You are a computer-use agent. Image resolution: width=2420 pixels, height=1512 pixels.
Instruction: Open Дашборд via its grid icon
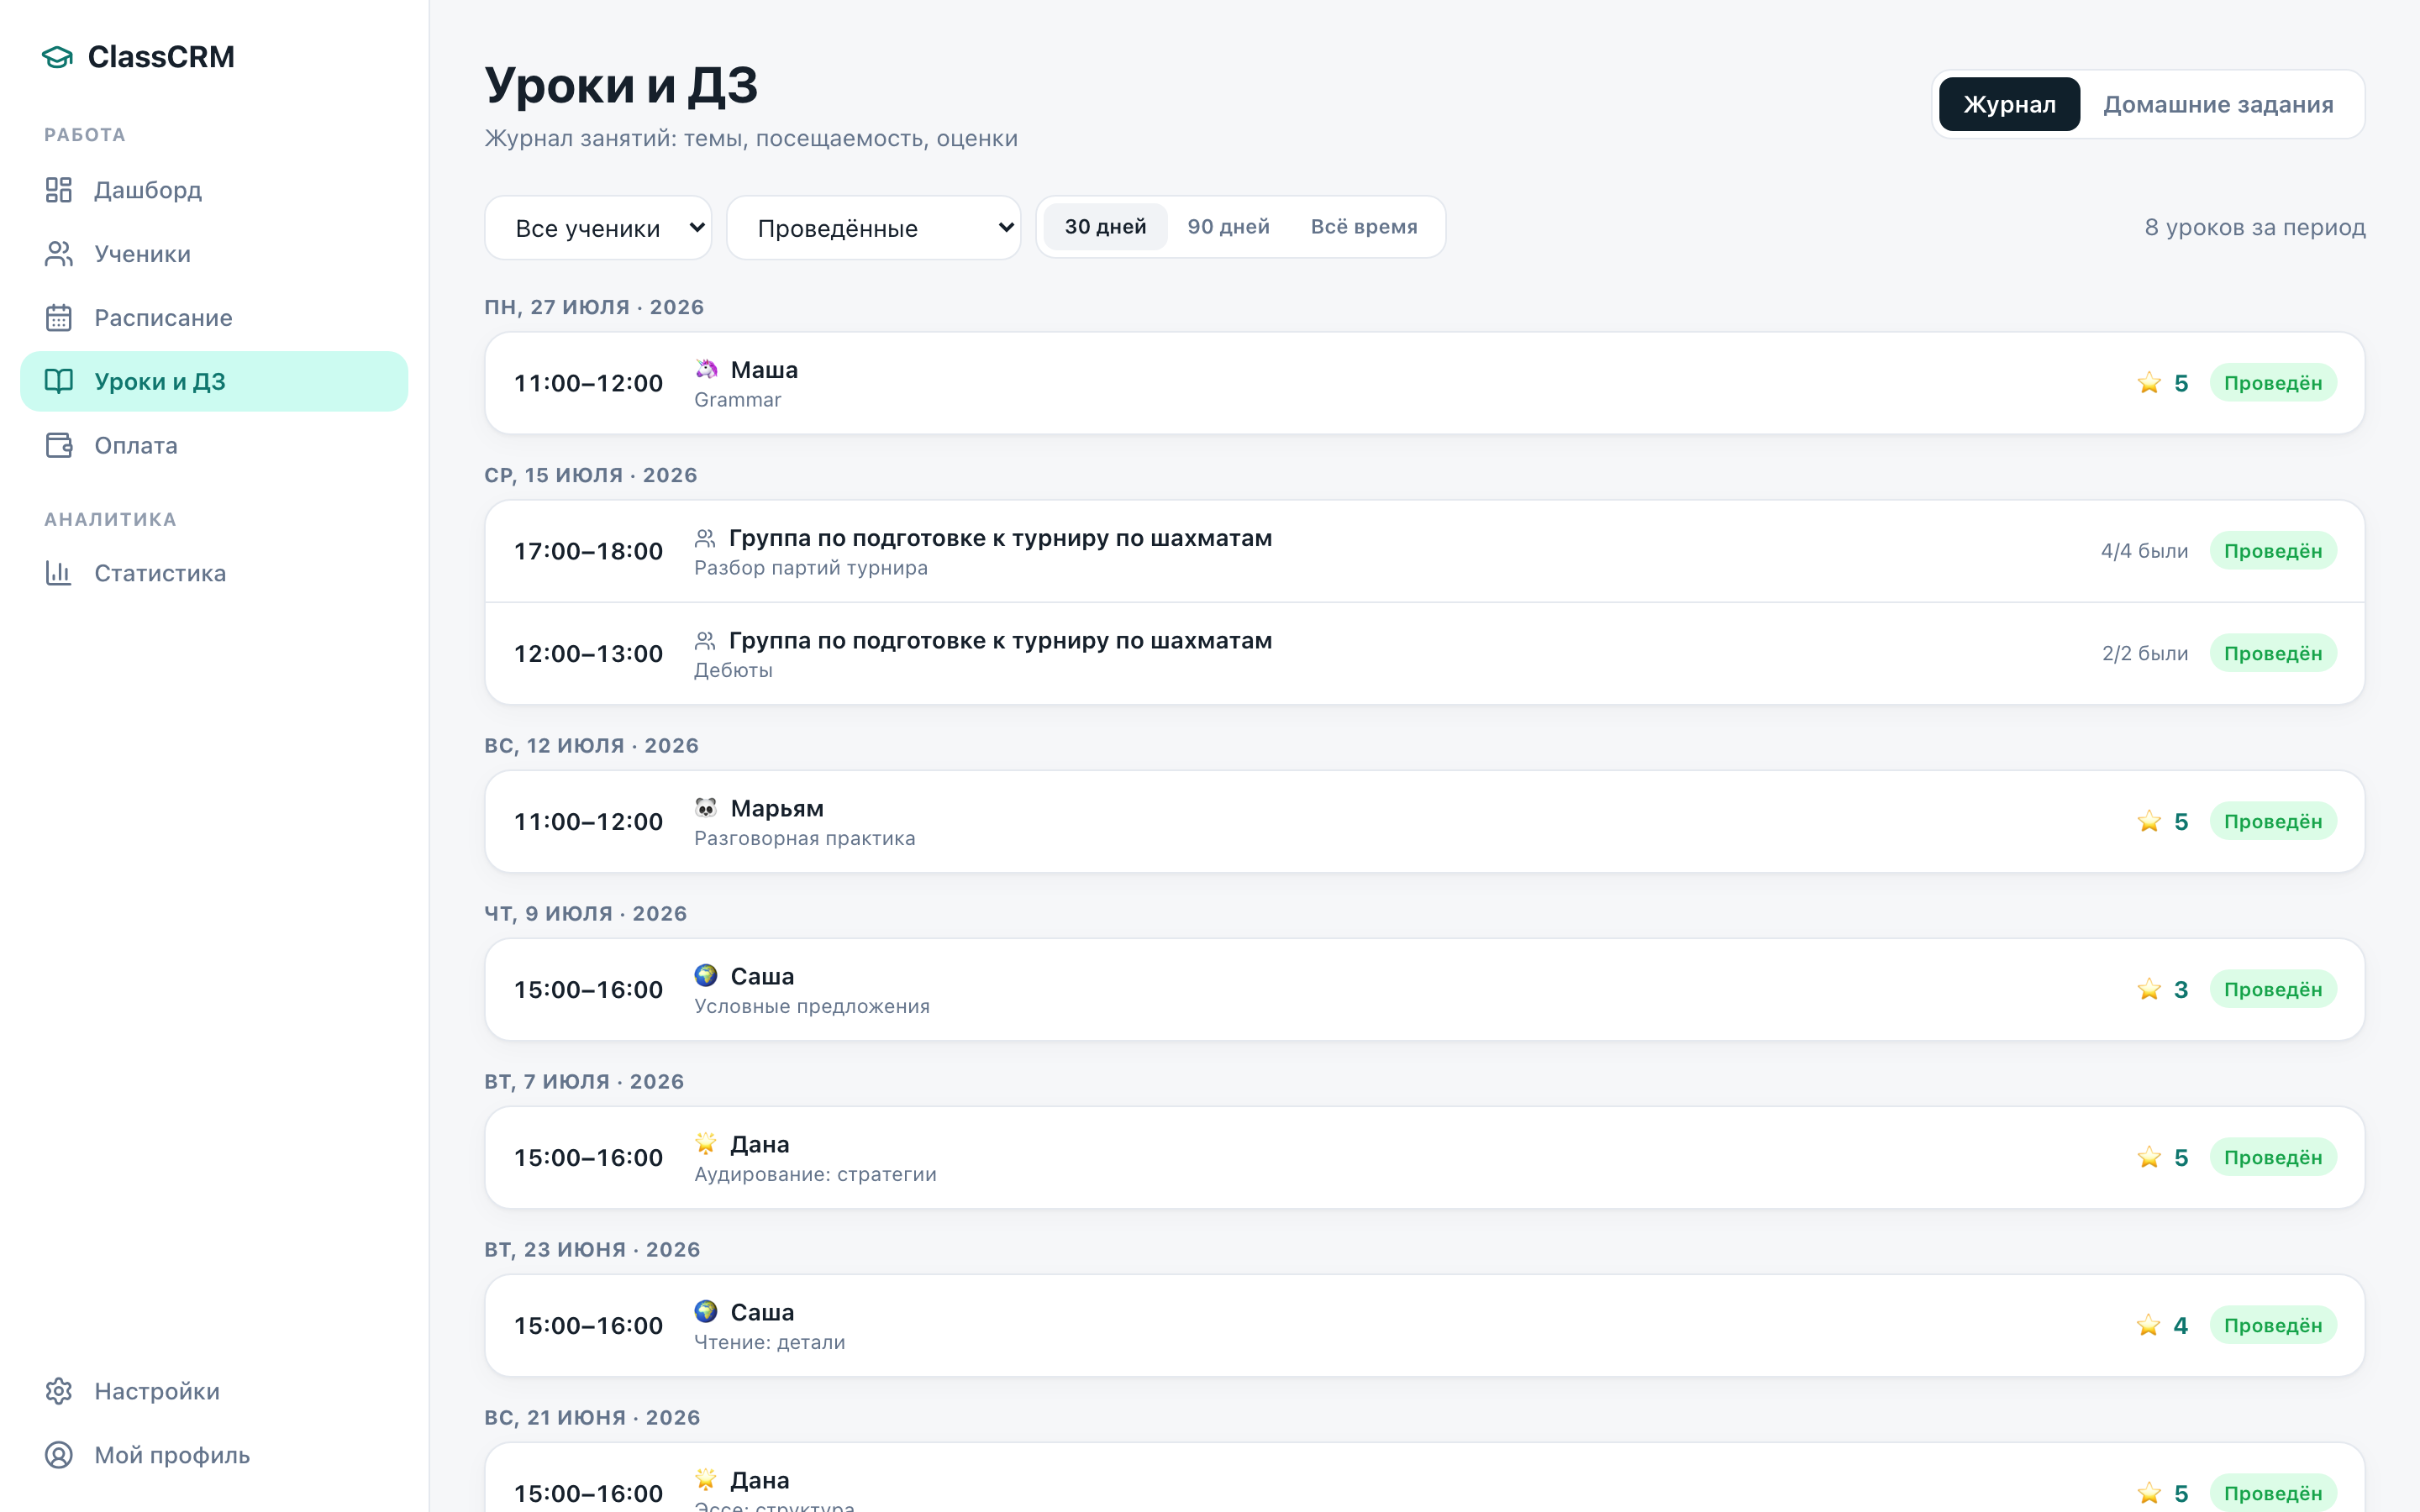coord(59,190)
